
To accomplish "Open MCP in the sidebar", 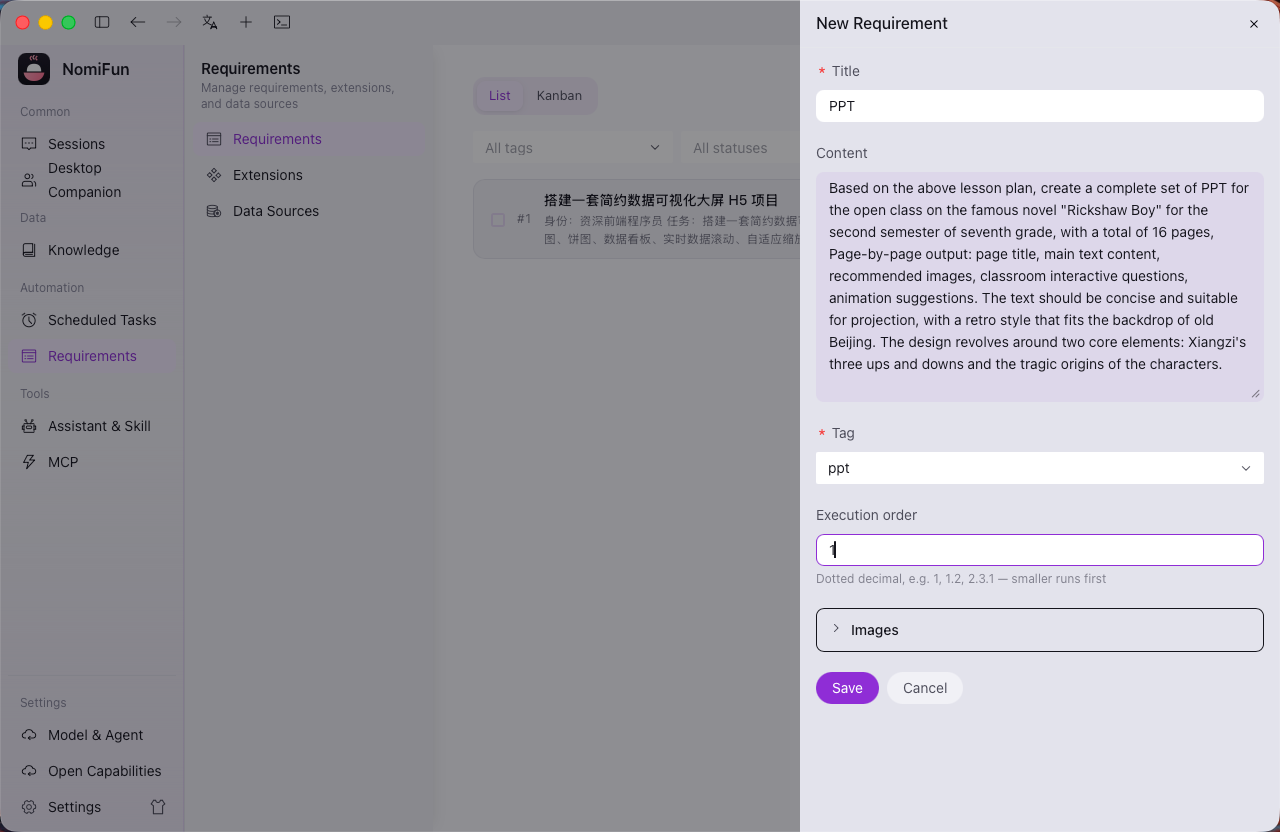I will [92, 462].
